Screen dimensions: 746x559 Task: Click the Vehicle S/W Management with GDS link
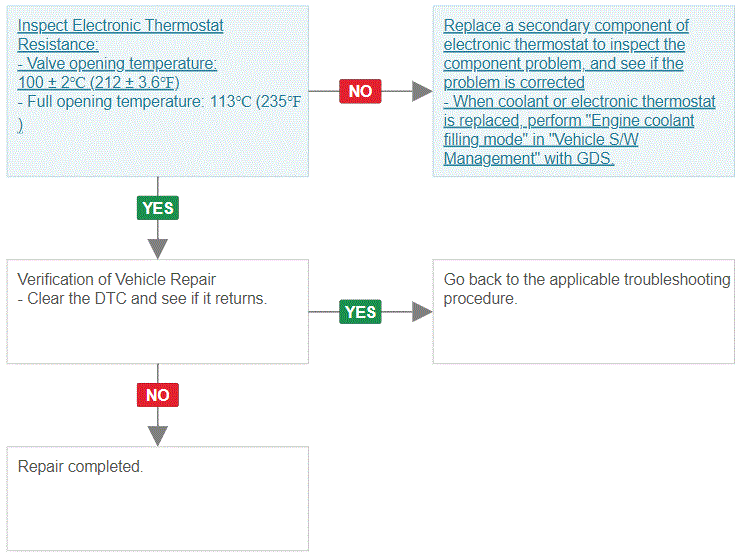(541, 149)
